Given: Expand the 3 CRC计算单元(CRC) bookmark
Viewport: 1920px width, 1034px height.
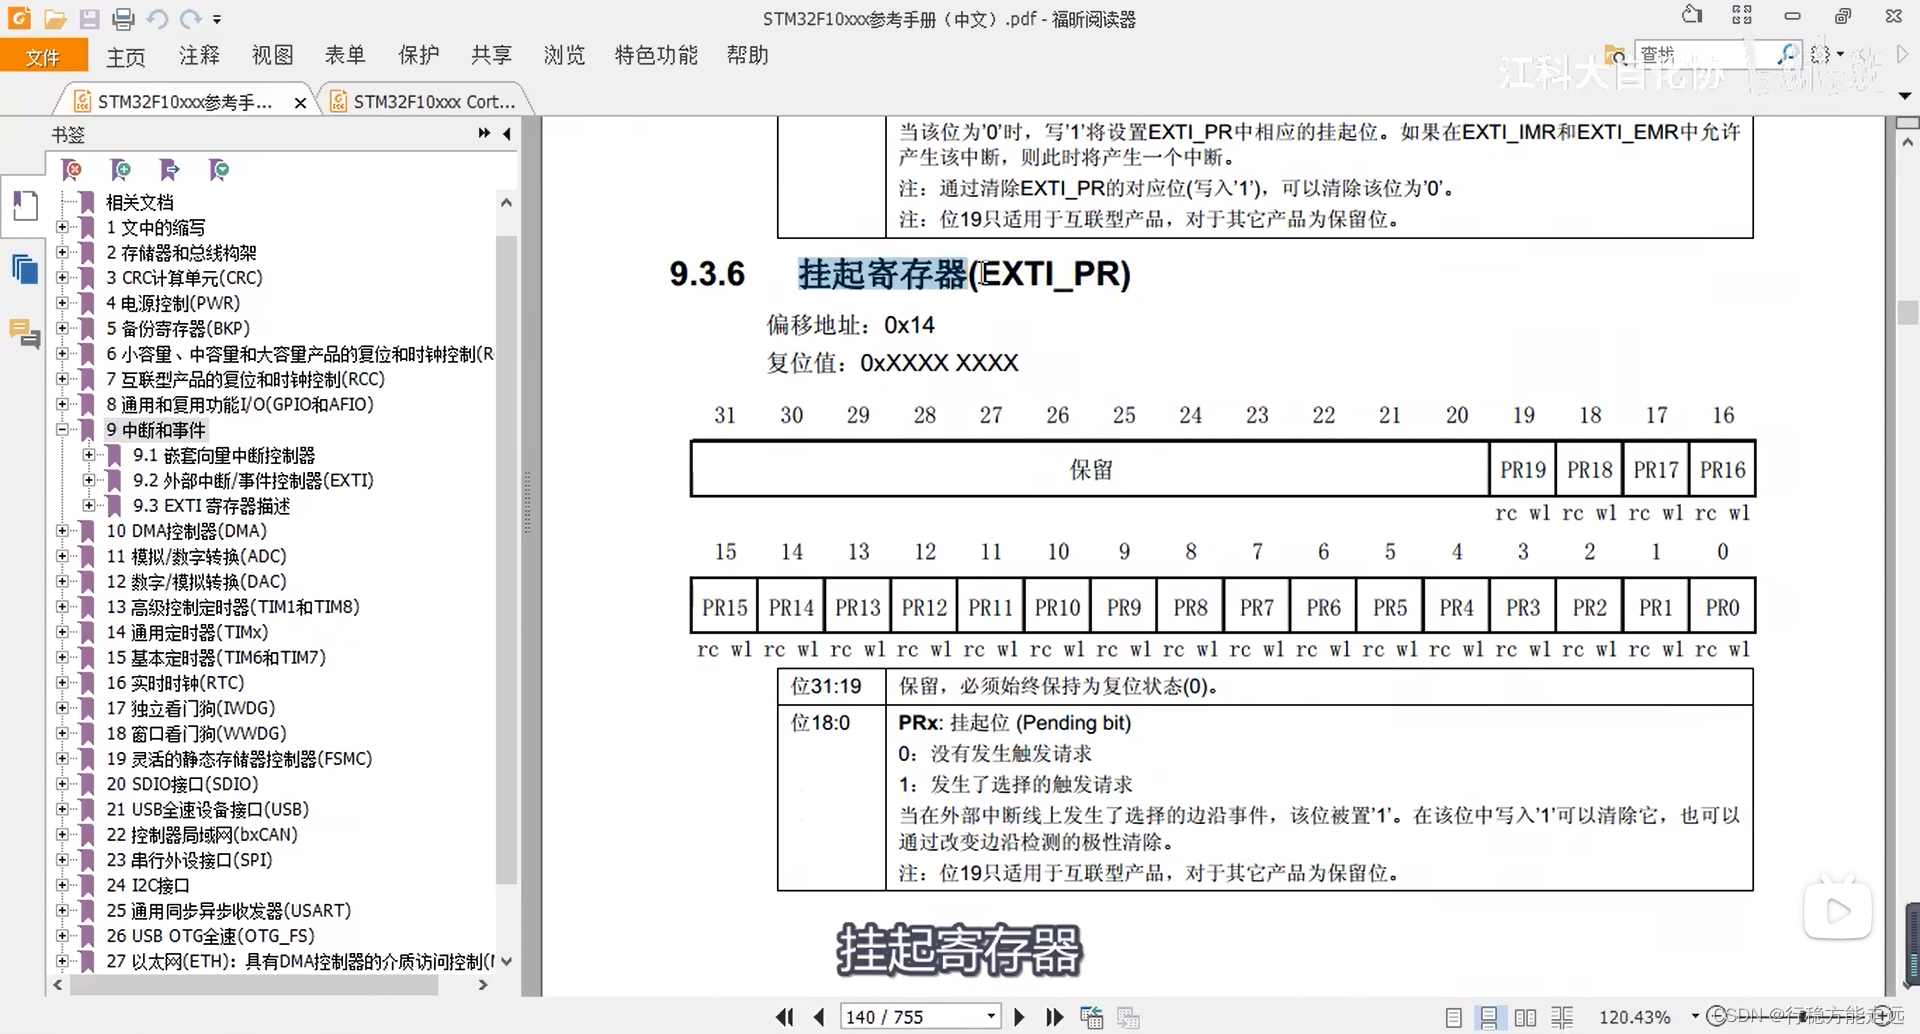Looking at the screenshot, I should coord(62,278).
